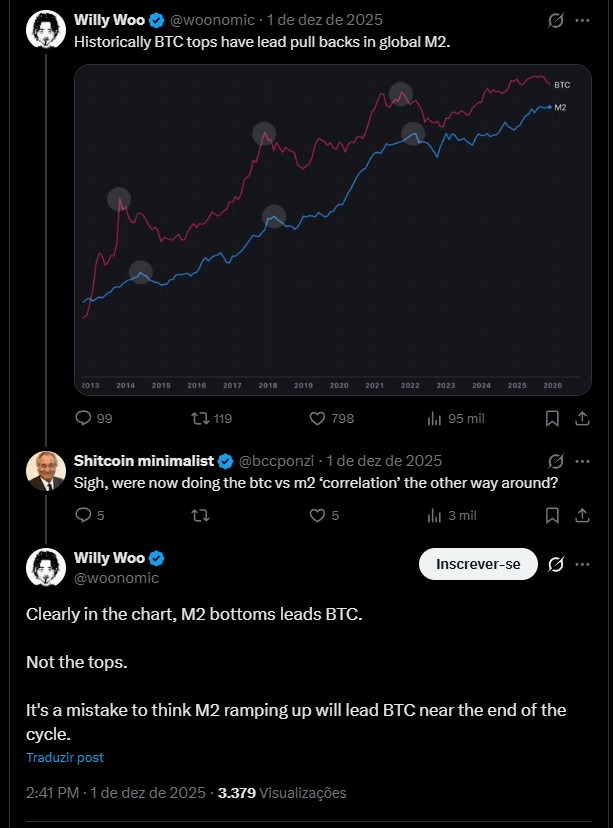Click the Inscrever-se subscribe button
The image size is (613, 828).
(x=478, y=564)
